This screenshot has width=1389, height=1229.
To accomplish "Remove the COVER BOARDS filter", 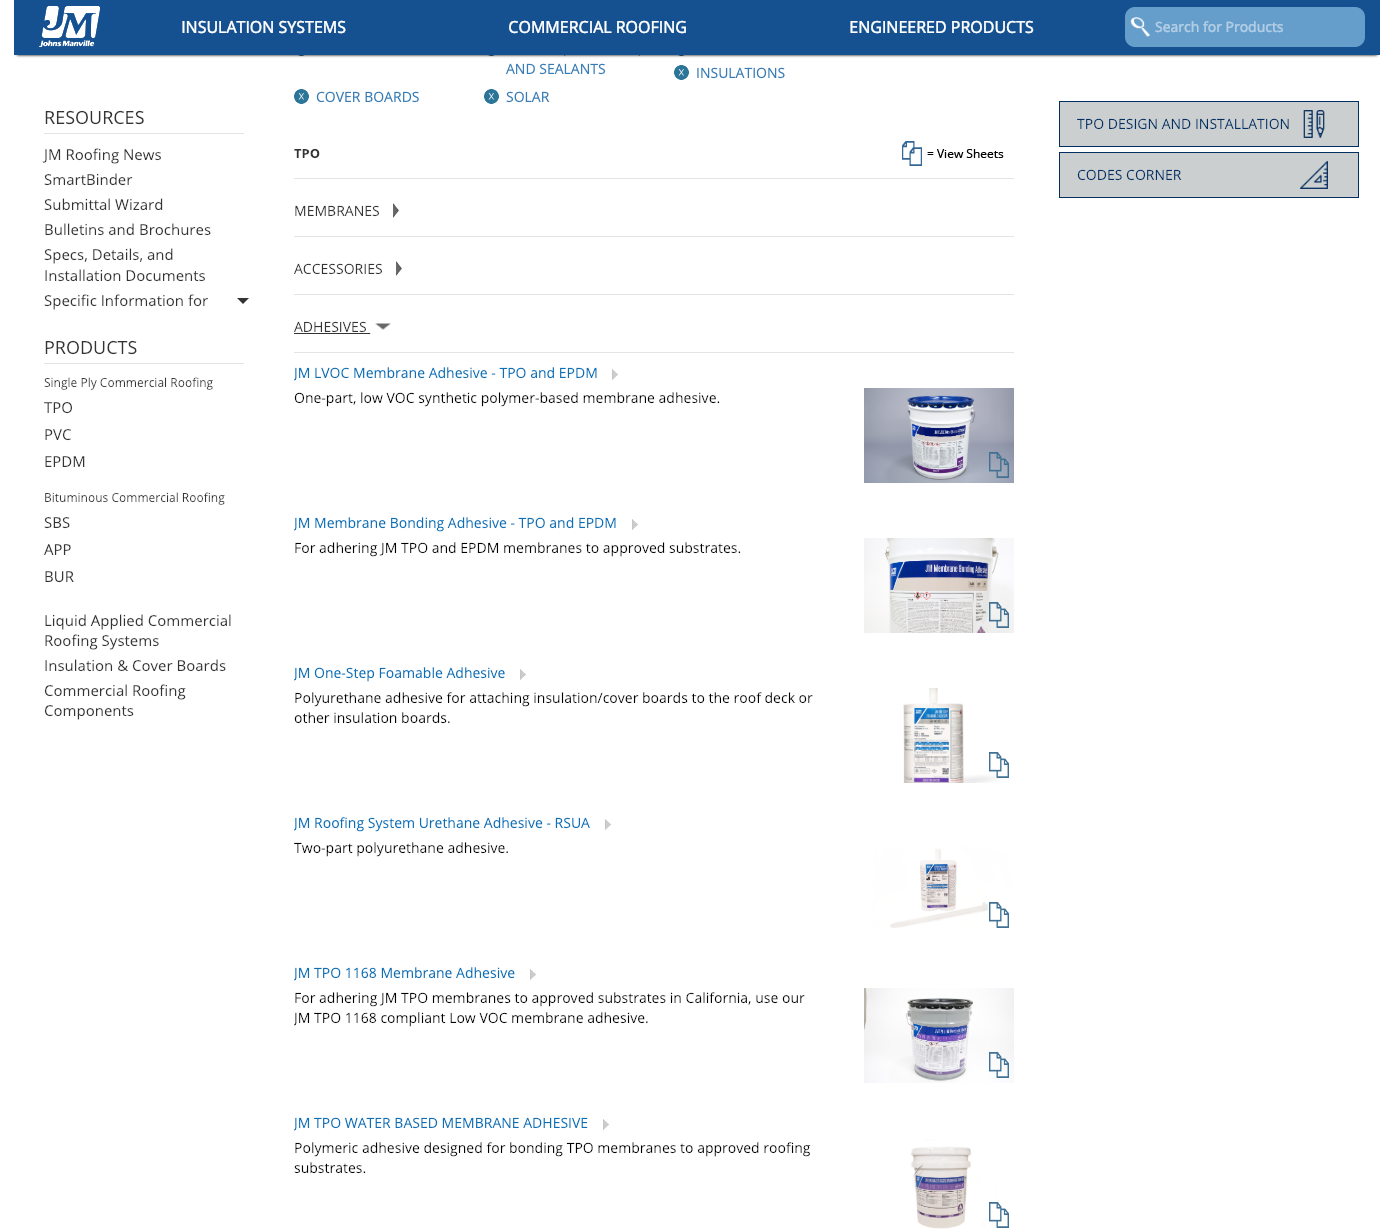I will pos(301,96).
